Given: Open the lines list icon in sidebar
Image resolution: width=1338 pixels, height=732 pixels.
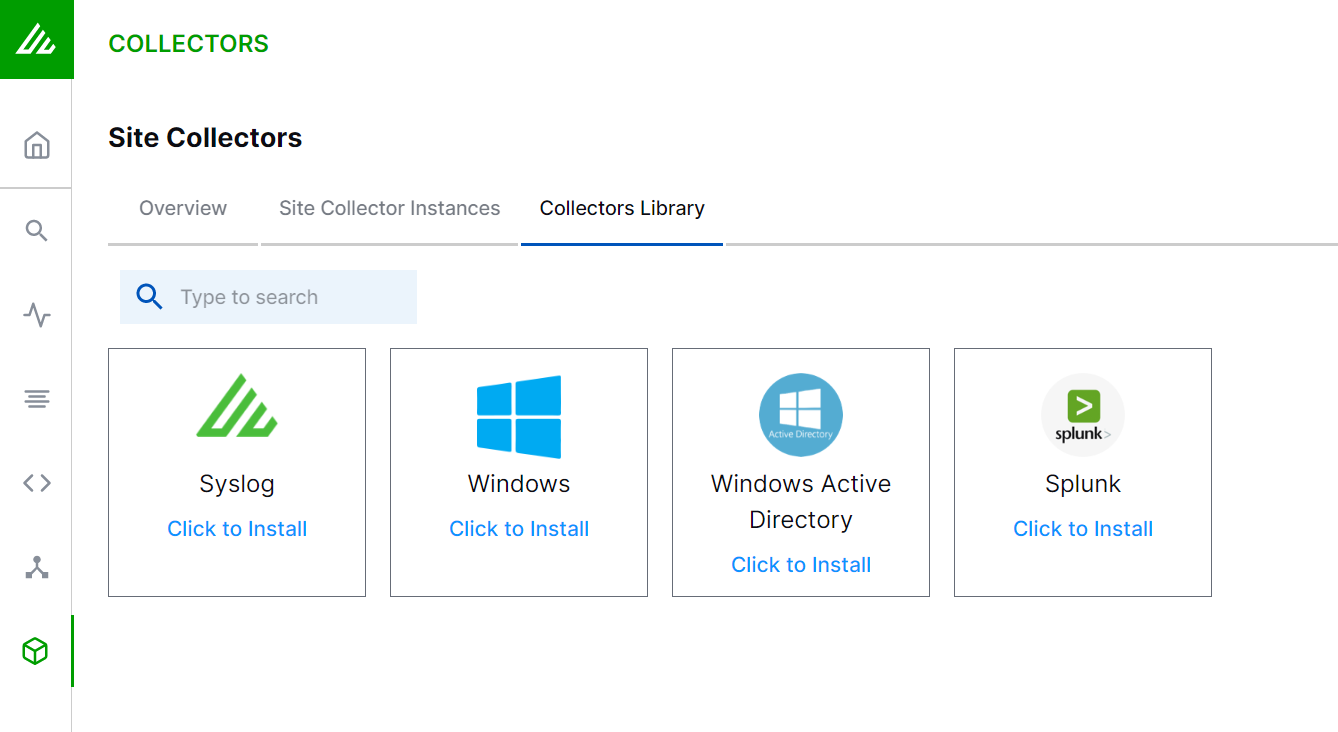Looking at the screenshot, I should click(x=36, y=400).
